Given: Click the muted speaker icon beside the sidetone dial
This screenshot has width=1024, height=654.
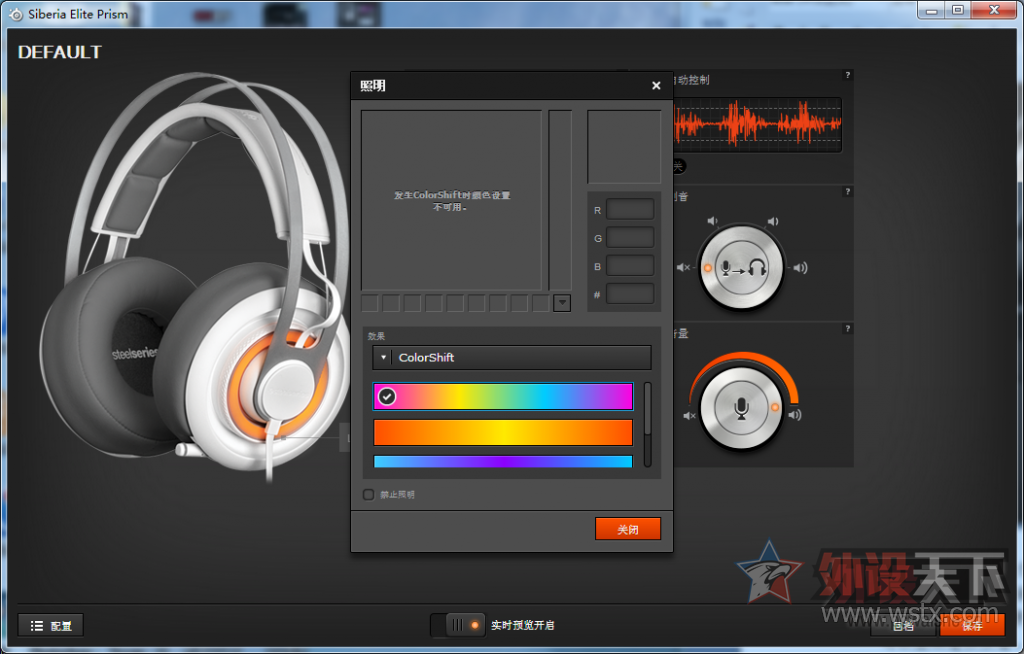Looking at the screenshot, I should point(683,267).
